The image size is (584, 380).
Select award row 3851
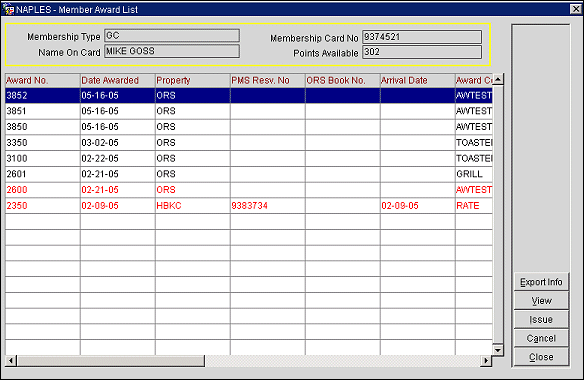point(249,111)
